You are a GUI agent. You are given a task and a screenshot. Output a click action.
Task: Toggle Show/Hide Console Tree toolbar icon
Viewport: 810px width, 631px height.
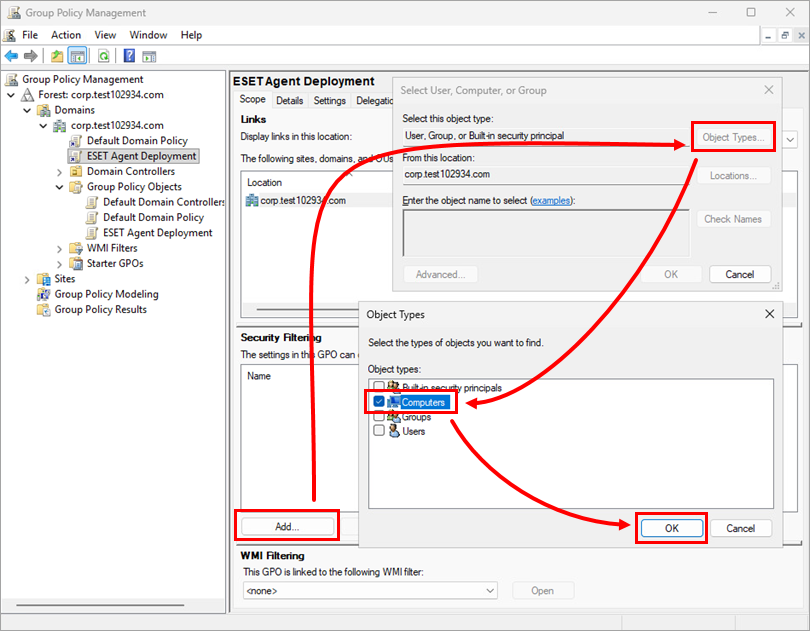(x=77, y=56)
